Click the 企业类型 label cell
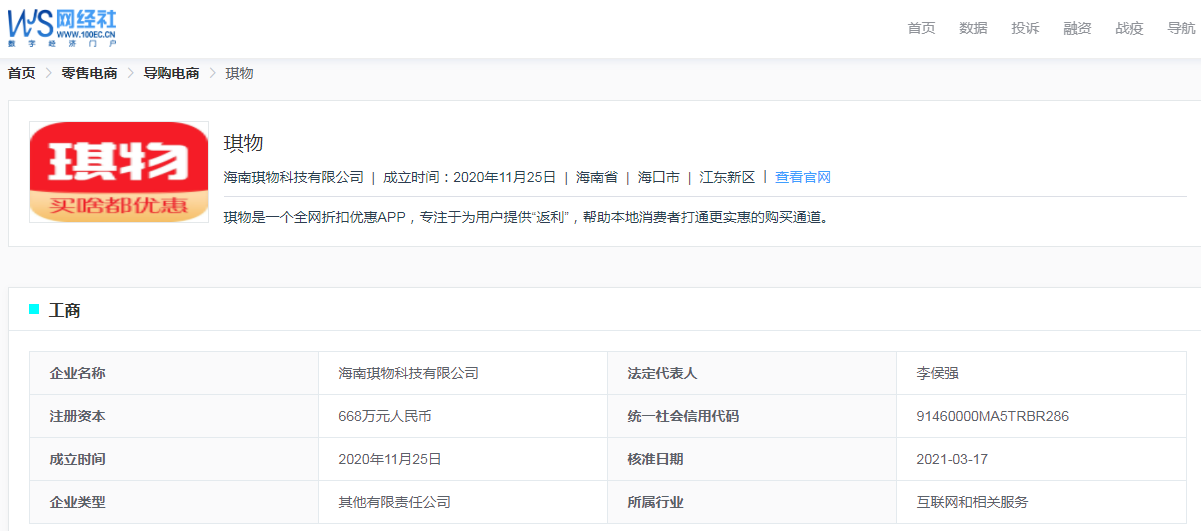 click(174, 502)
